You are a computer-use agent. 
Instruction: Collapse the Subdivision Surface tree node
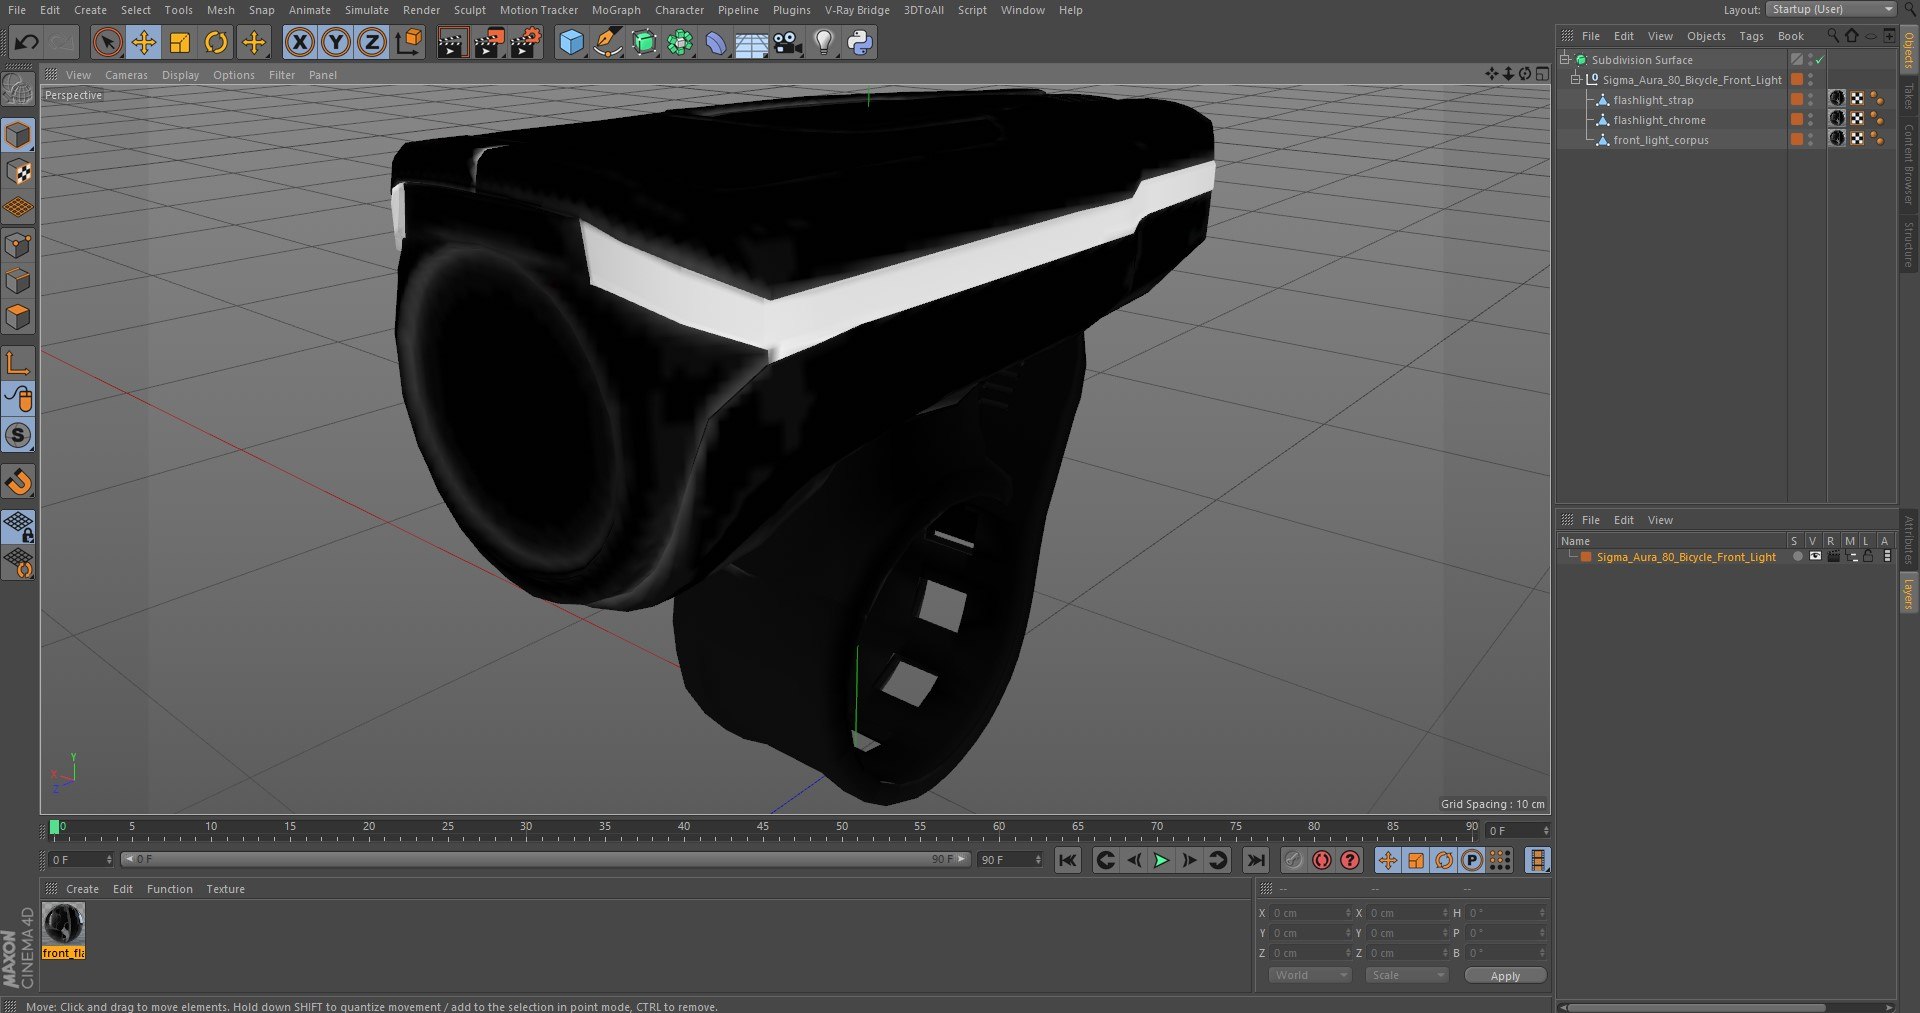point(1565,59)
